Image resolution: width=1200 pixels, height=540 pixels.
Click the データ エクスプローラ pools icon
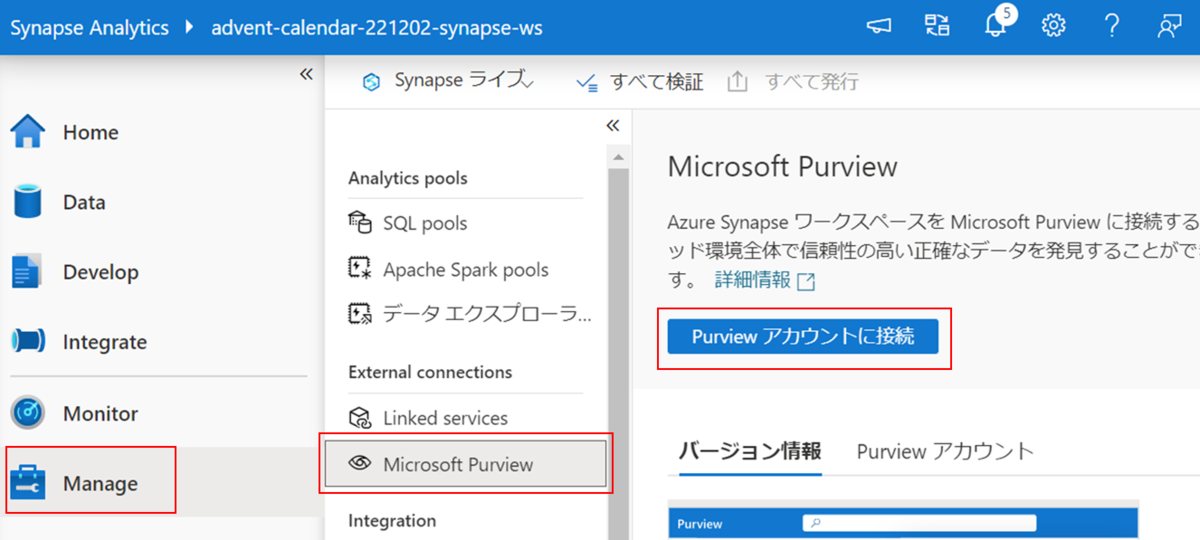(360, 315)
